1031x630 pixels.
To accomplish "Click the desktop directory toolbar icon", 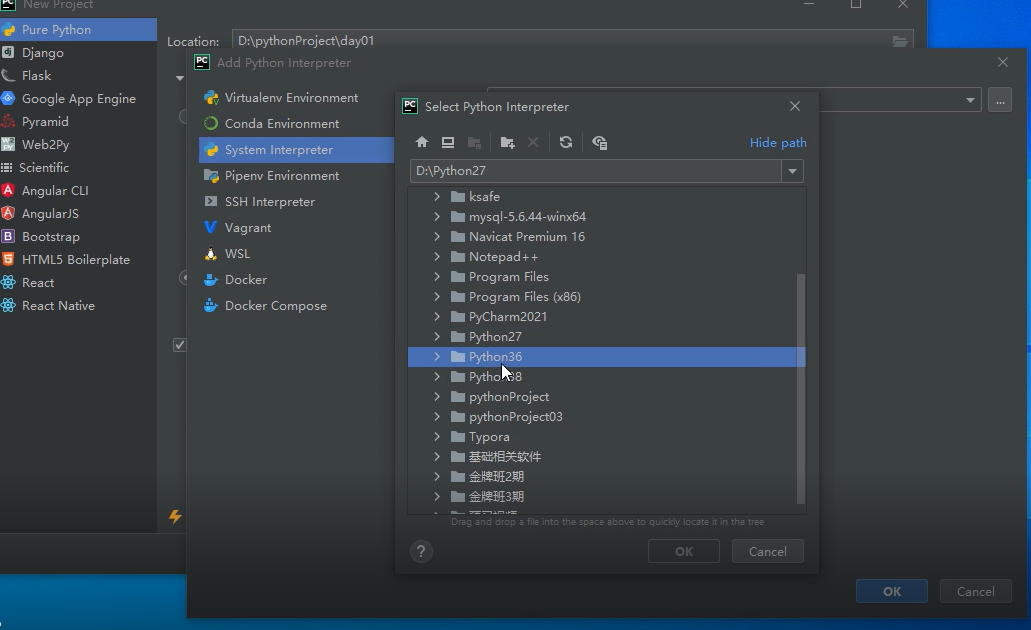I will click(x=448, y=142).
